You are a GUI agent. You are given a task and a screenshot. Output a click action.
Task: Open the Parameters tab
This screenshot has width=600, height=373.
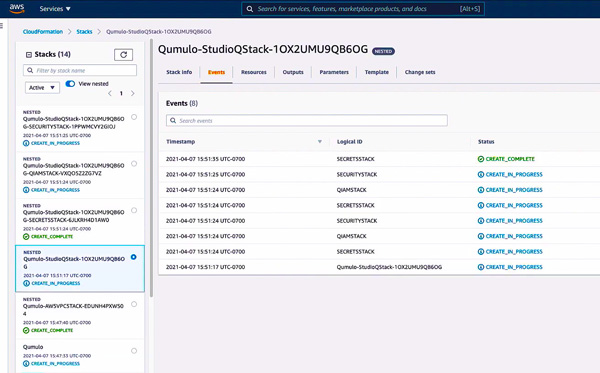334,72
